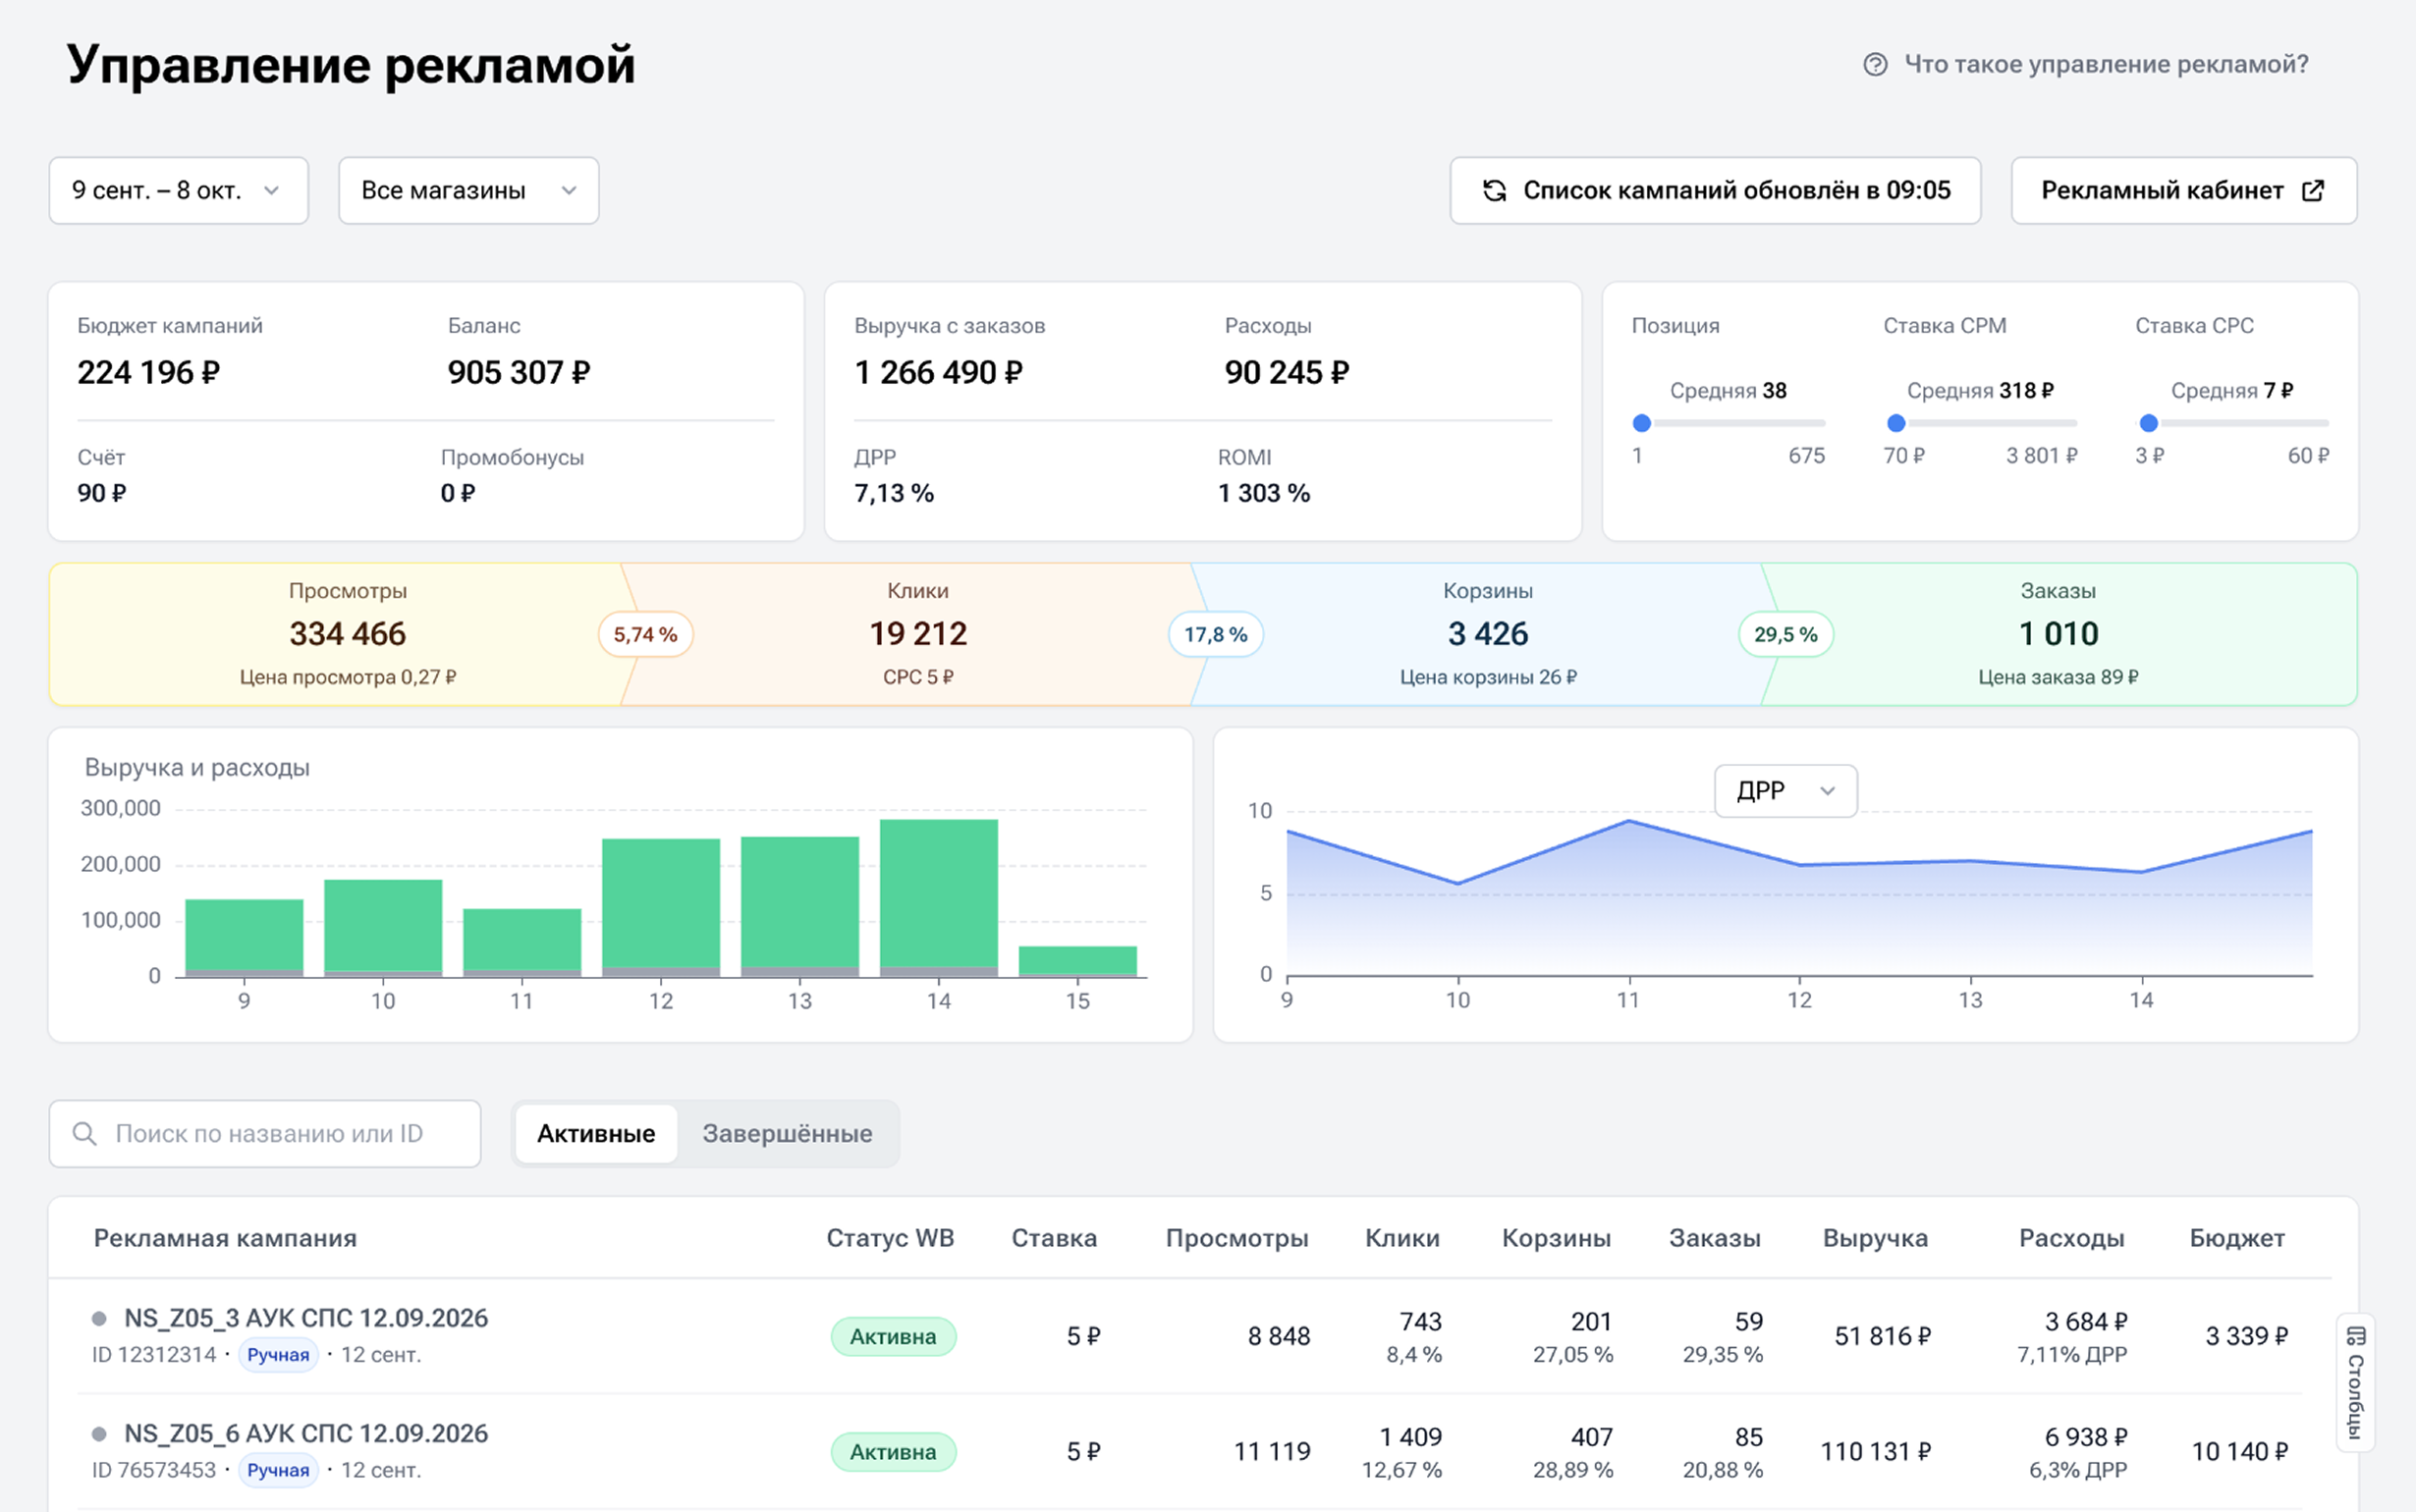Focus the Поиск по названию или ID field
Image resolution: width=2416 pixels, height=1512 pixels.
[x=265, y=1133]
